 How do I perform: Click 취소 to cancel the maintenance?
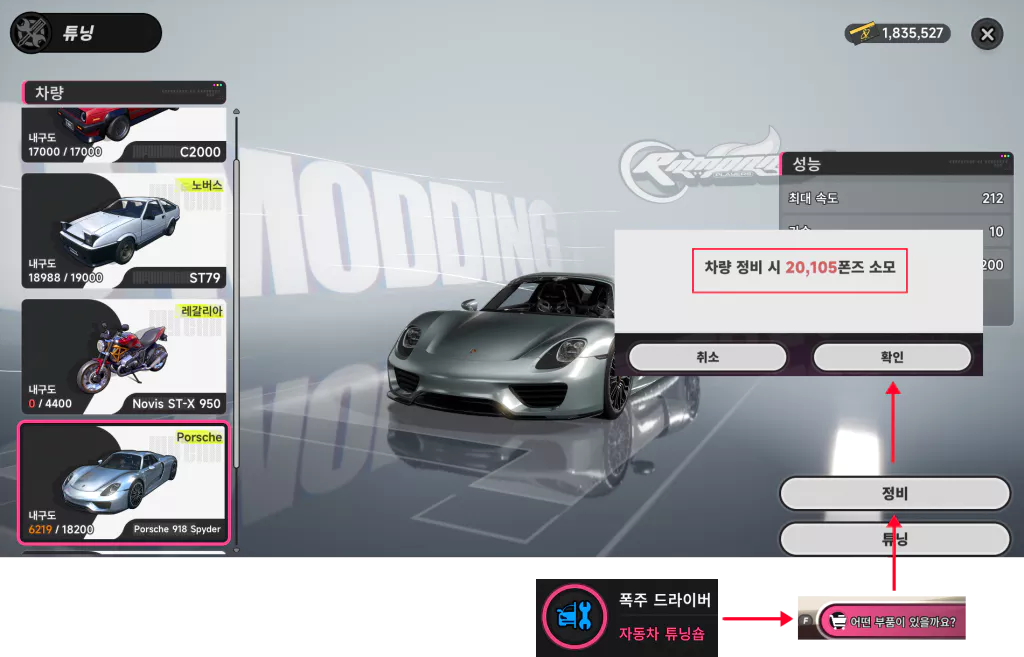coord(707,357)
